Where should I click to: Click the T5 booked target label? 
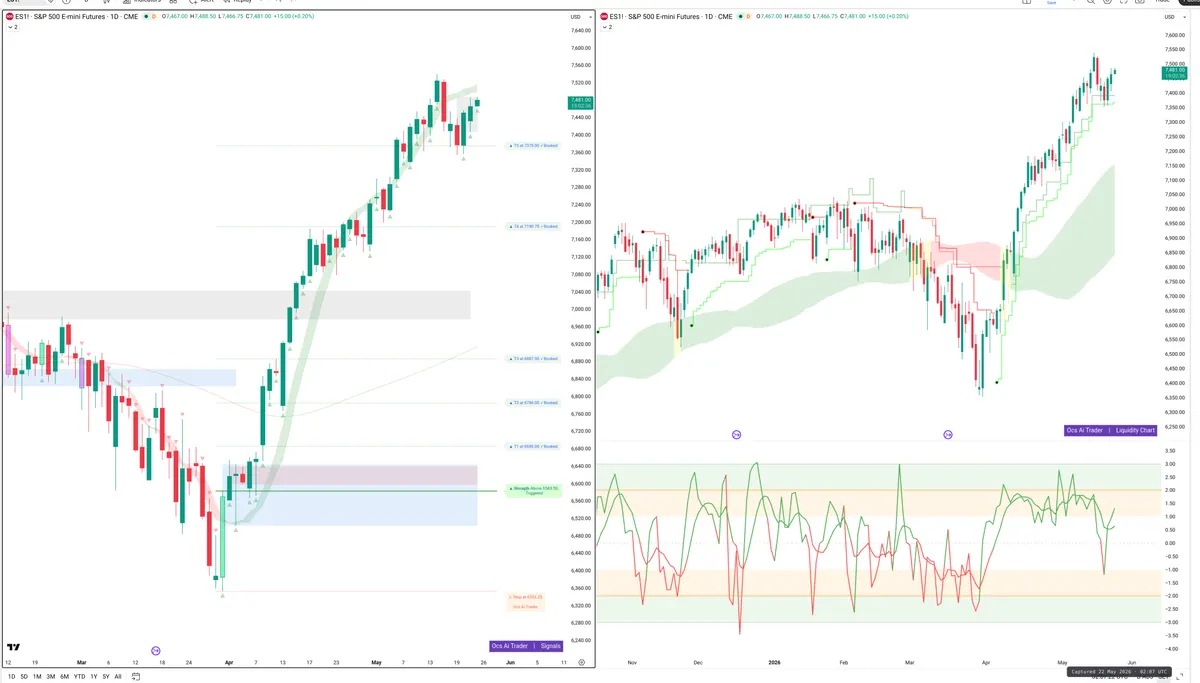[534, 146]
